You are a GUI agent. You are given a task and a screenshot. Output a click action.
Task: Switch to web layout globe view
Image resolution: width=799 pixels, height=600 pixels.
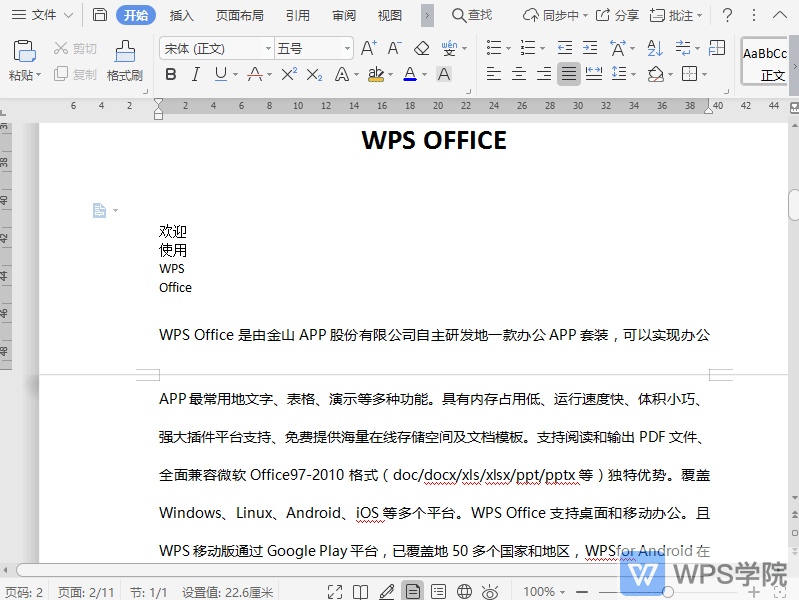click(464, 592)
